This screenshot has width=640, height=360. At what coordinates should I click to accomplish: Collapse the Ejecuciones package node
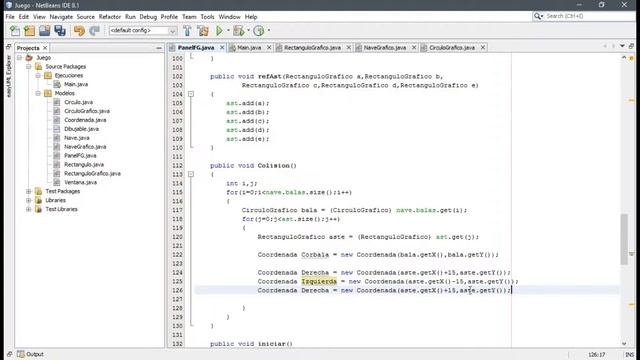(38, 76)
